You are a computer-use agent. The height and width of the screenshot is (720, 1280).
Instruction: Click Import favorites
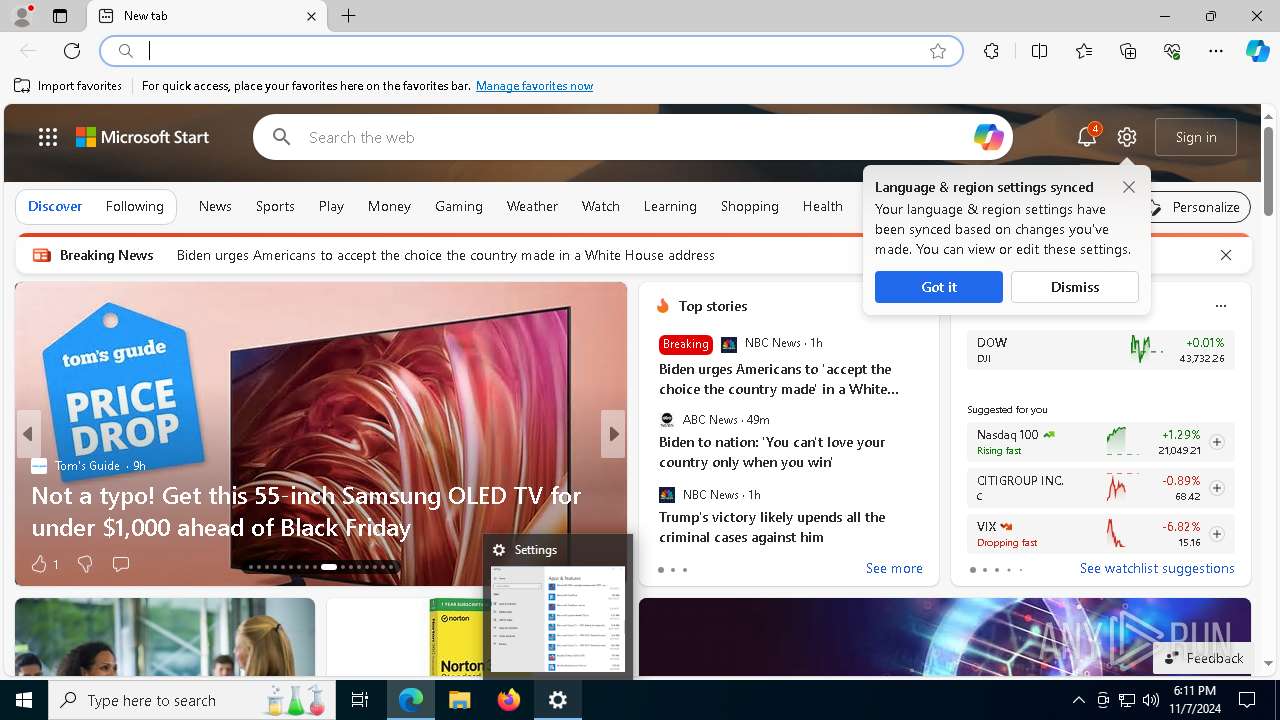tap(68, 86)
